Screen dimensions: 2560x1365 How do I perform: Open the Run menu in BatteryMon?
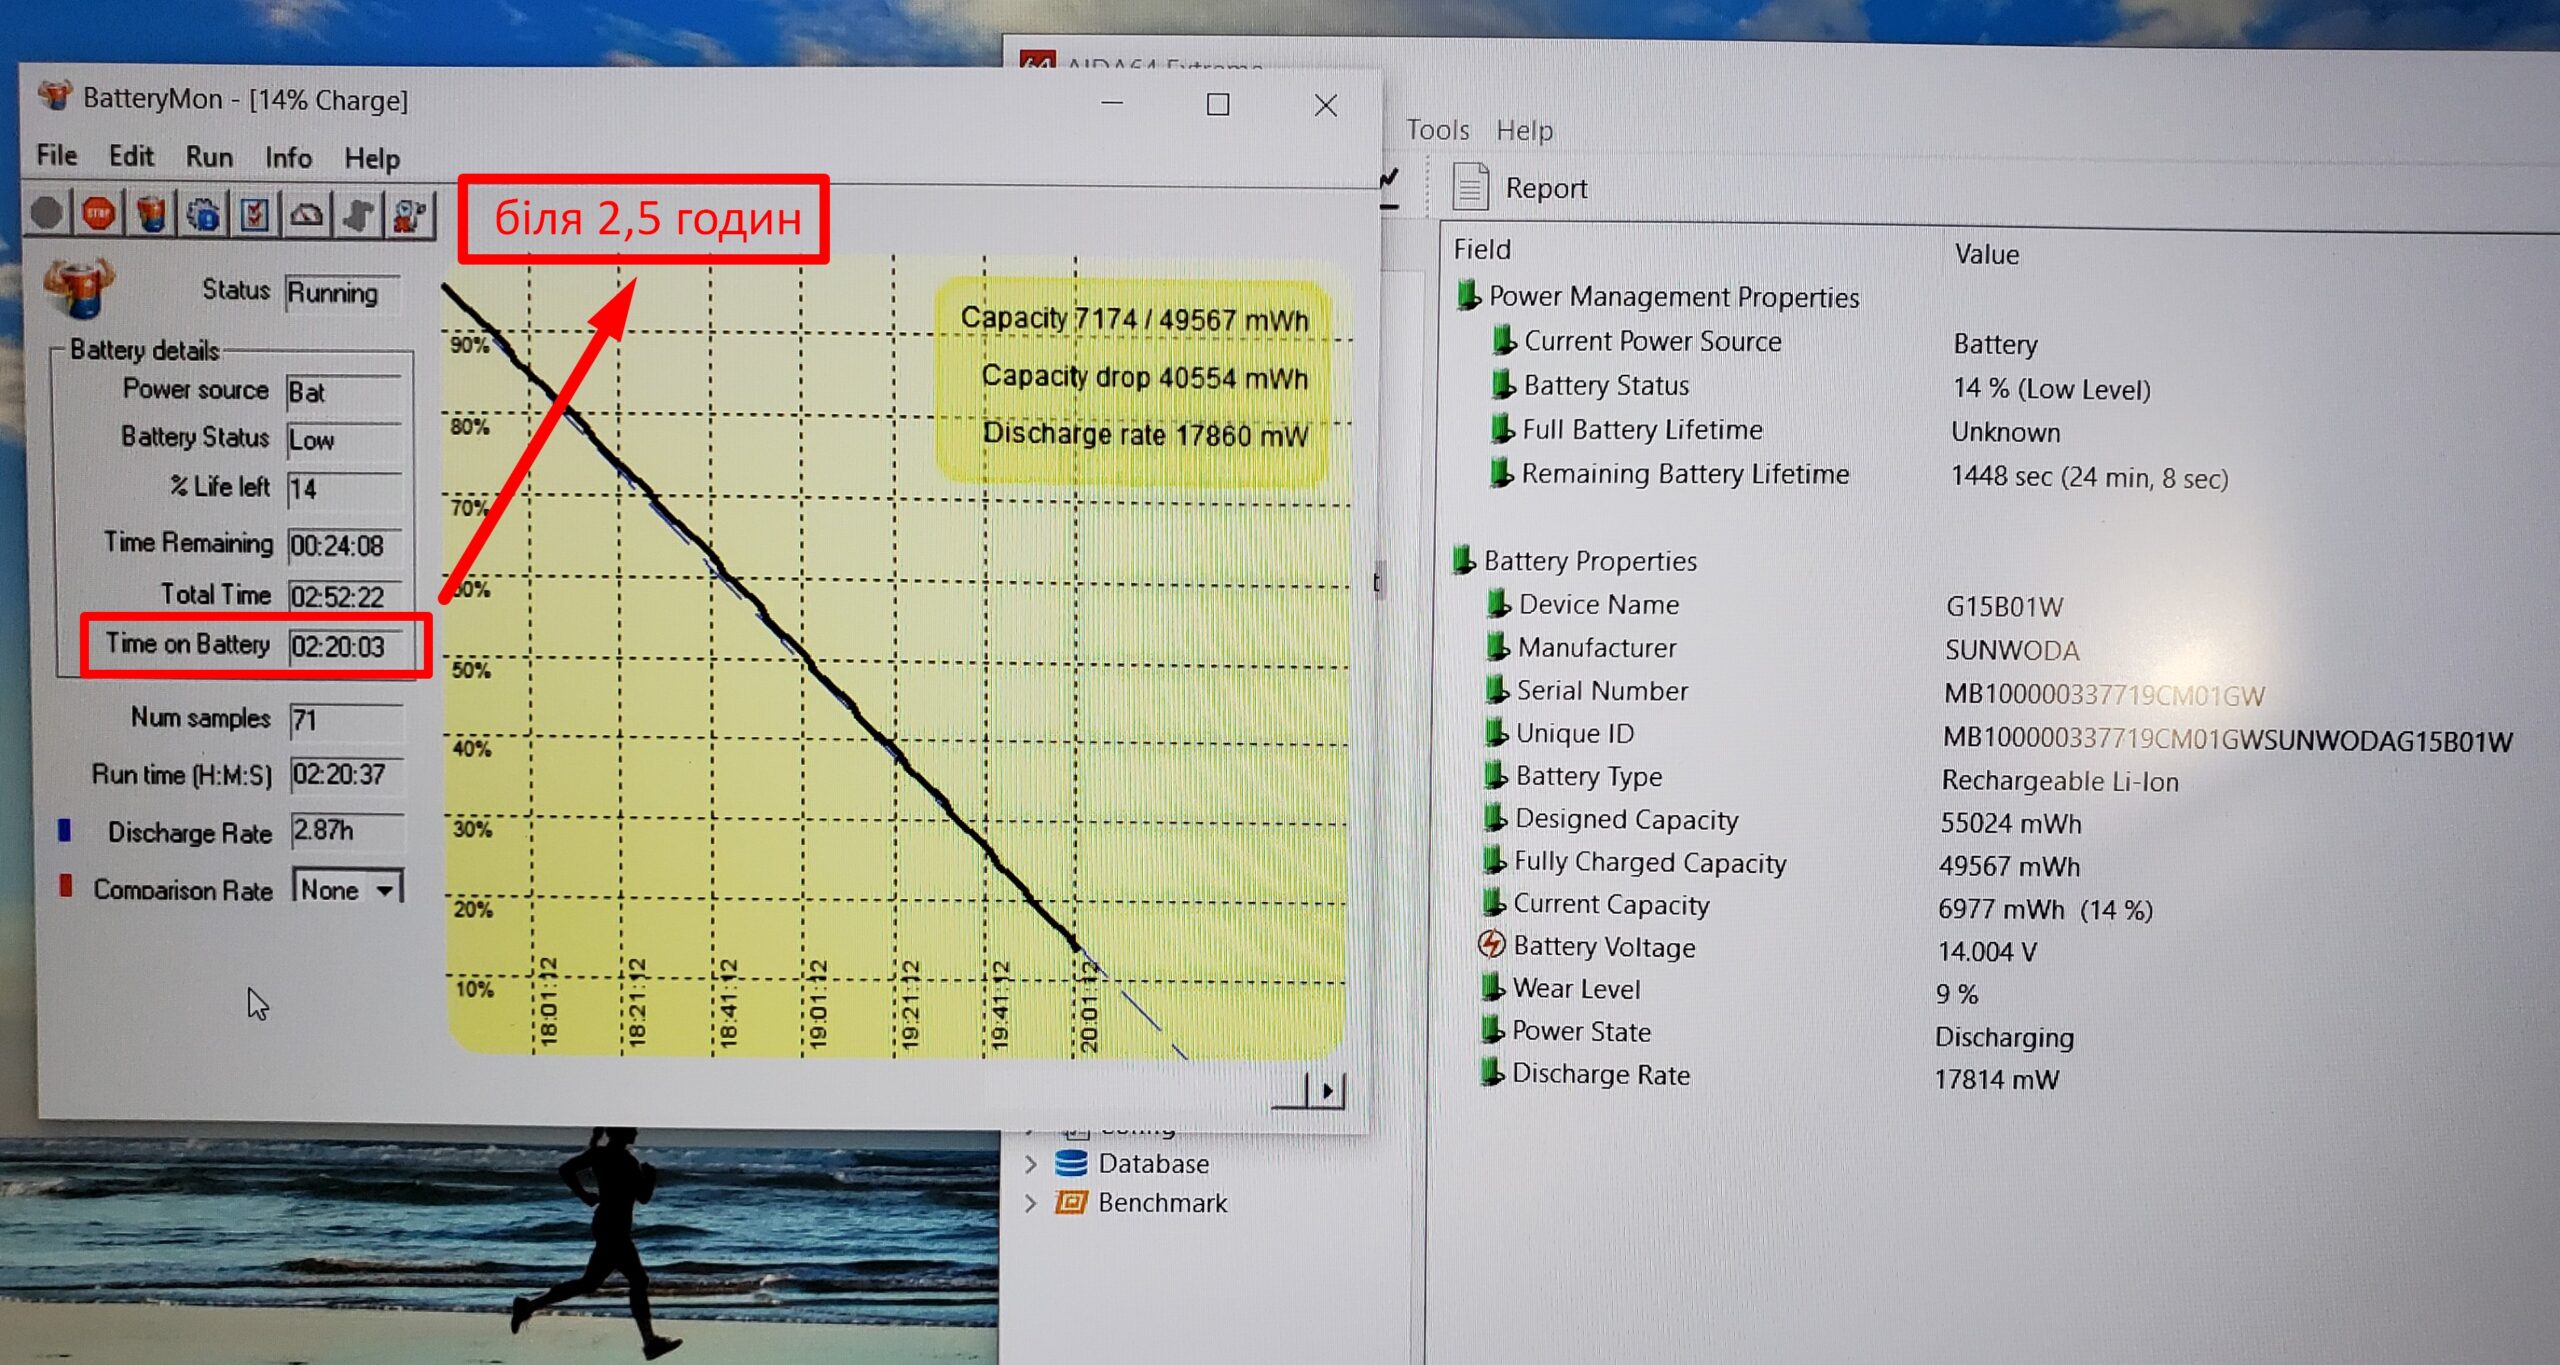pyautogui.click(x=209, y=157)
